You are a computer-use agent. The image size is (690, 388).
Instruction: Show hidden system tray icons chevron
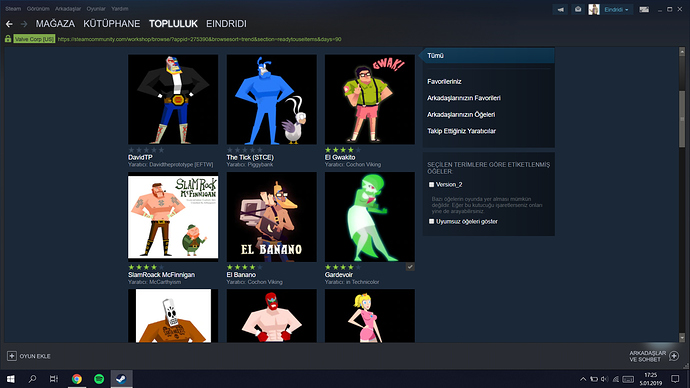[583, 379]
